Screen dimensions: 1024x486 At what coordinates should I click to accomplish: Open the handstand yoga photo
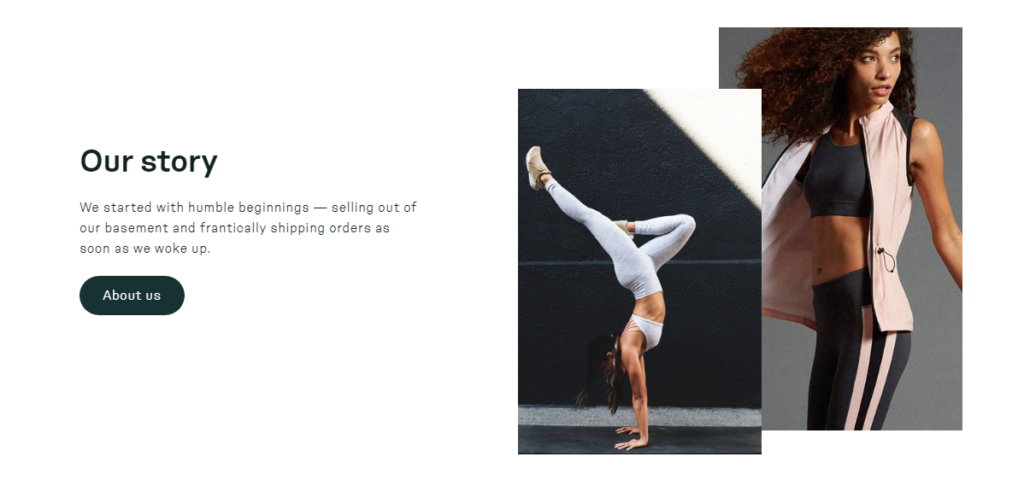click(x=639, y=271)
